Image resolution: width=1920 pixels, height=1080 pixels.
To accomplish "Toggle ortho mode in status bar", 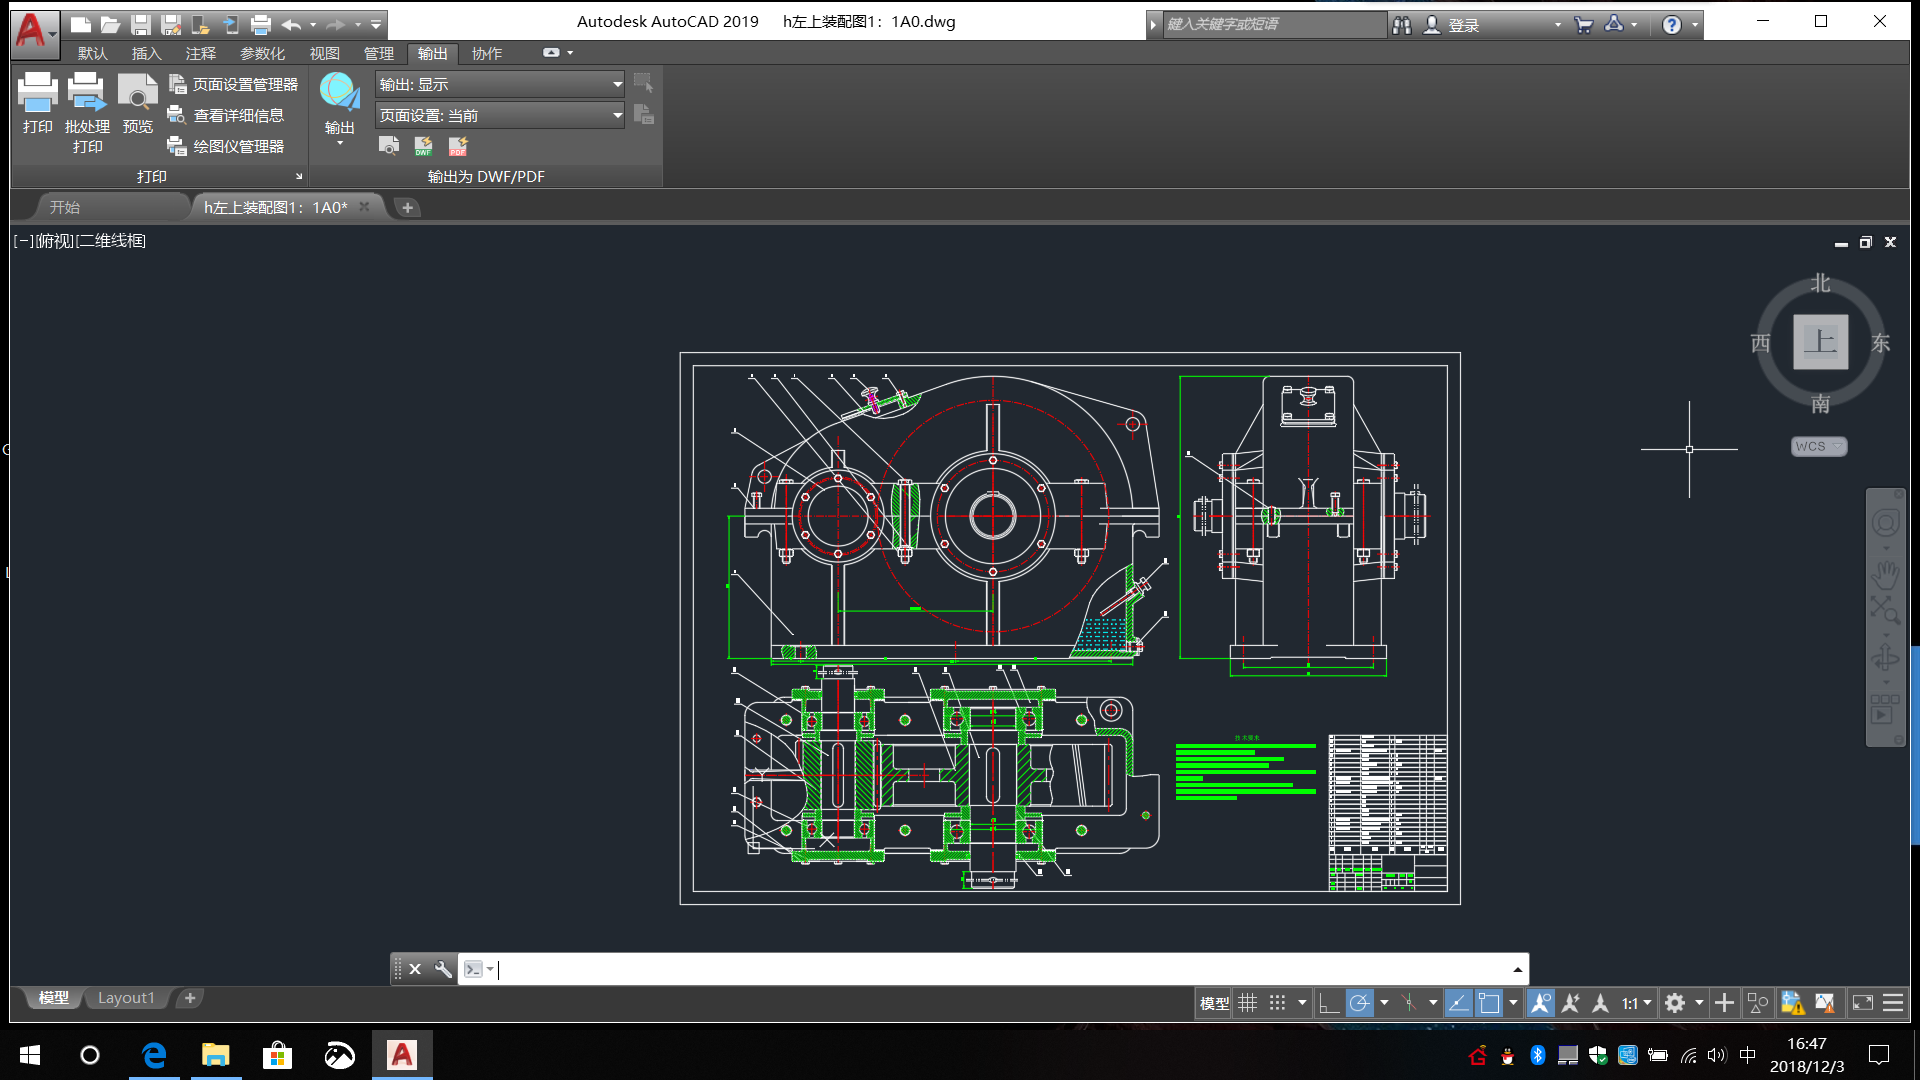I will pos(1329,1003).
